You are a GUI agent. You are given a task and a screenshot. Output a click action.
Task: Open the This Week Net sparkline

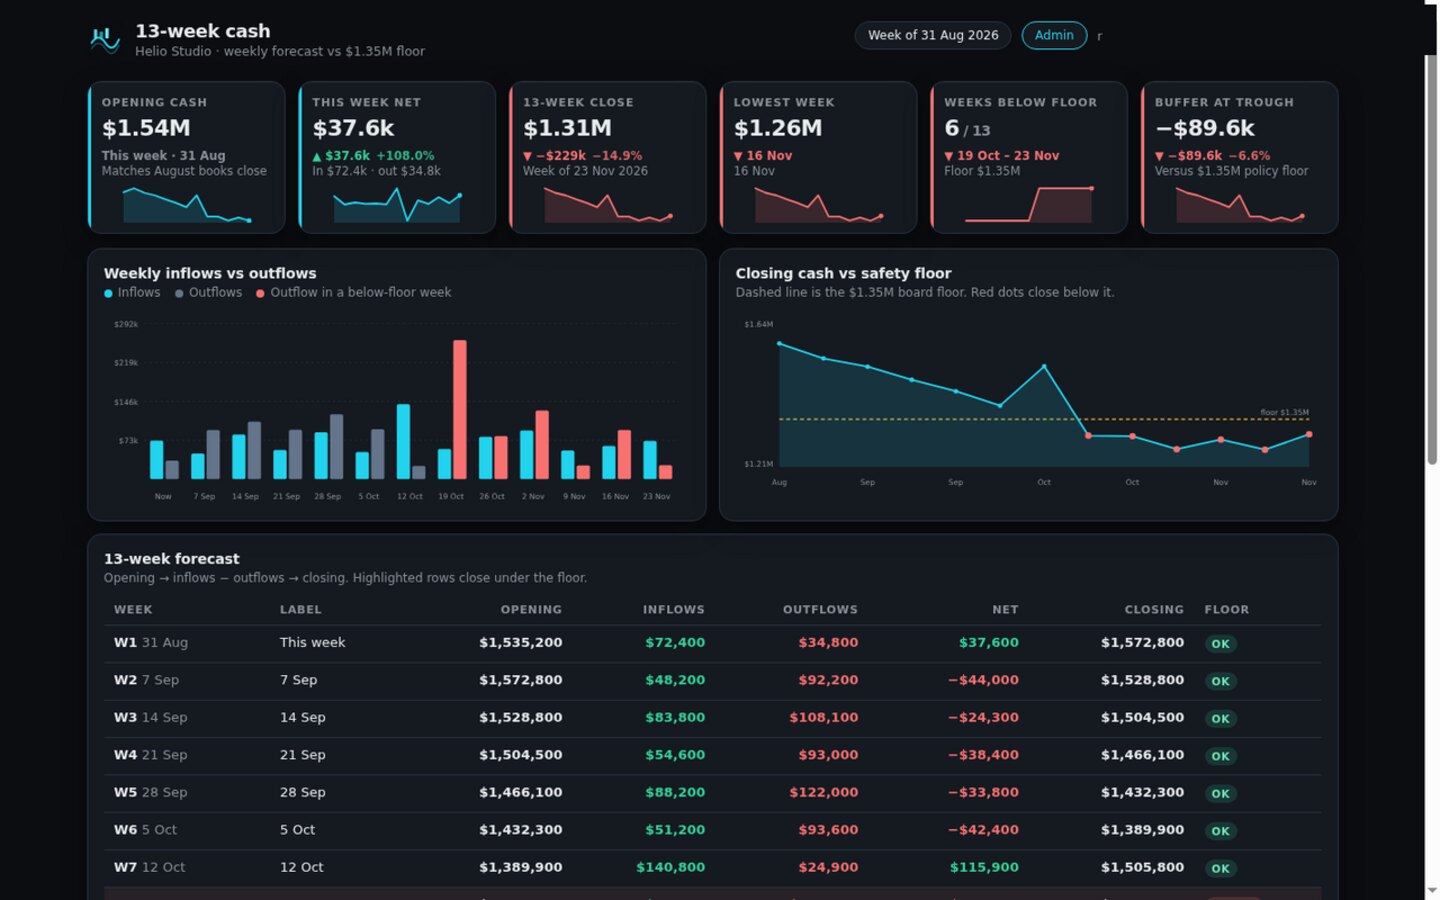pos(397,205)
